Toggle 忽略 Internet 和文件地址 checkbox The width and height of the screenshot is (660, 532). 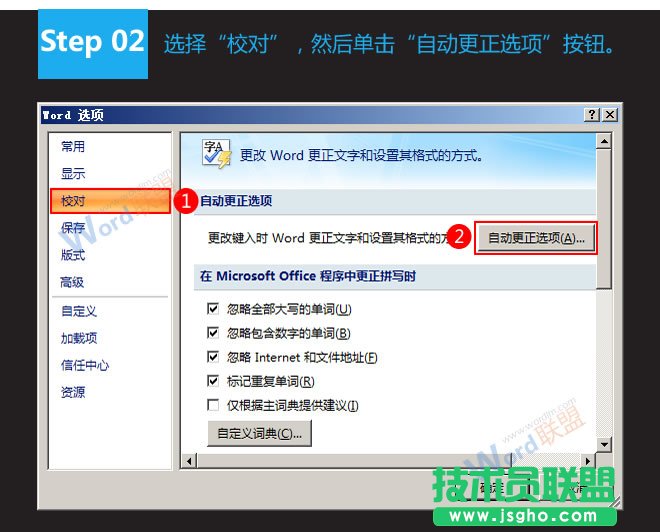[212, 357]
